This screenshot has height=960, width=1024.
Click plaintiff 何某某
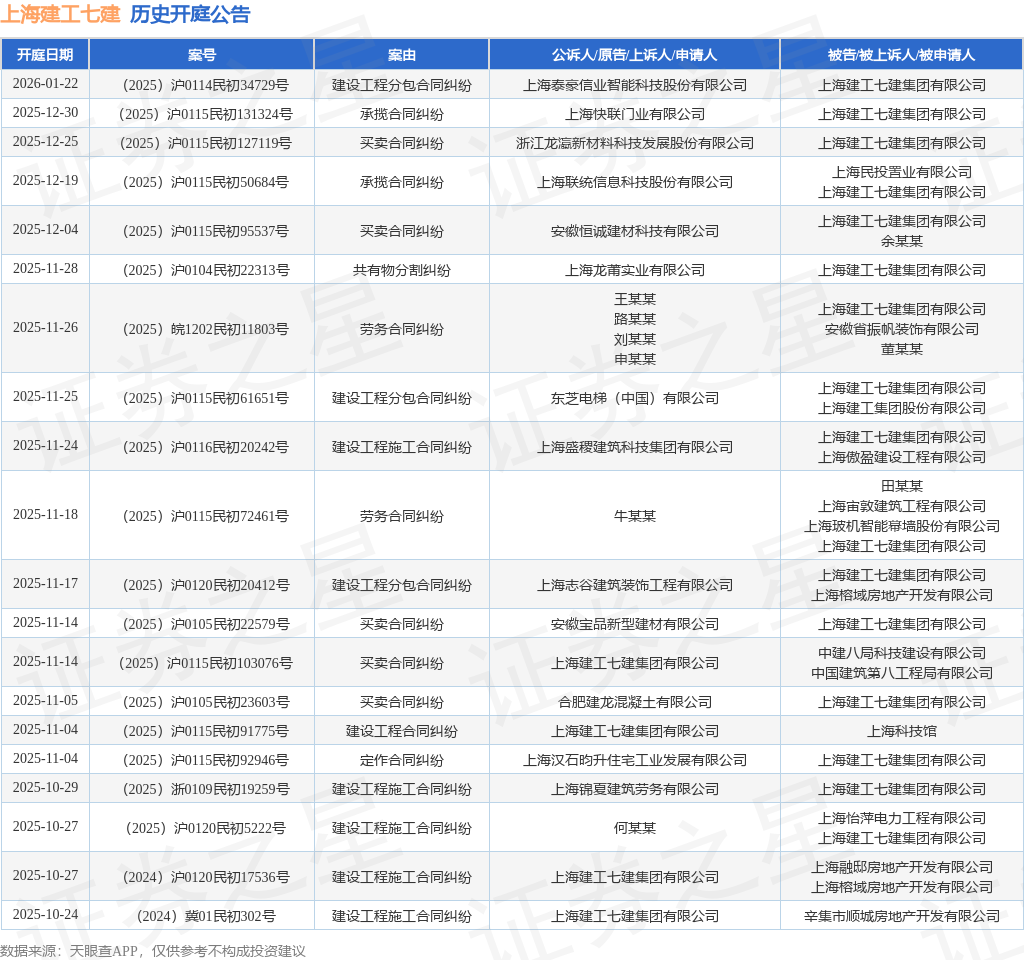pyautogui.click(x=635, y=828)
